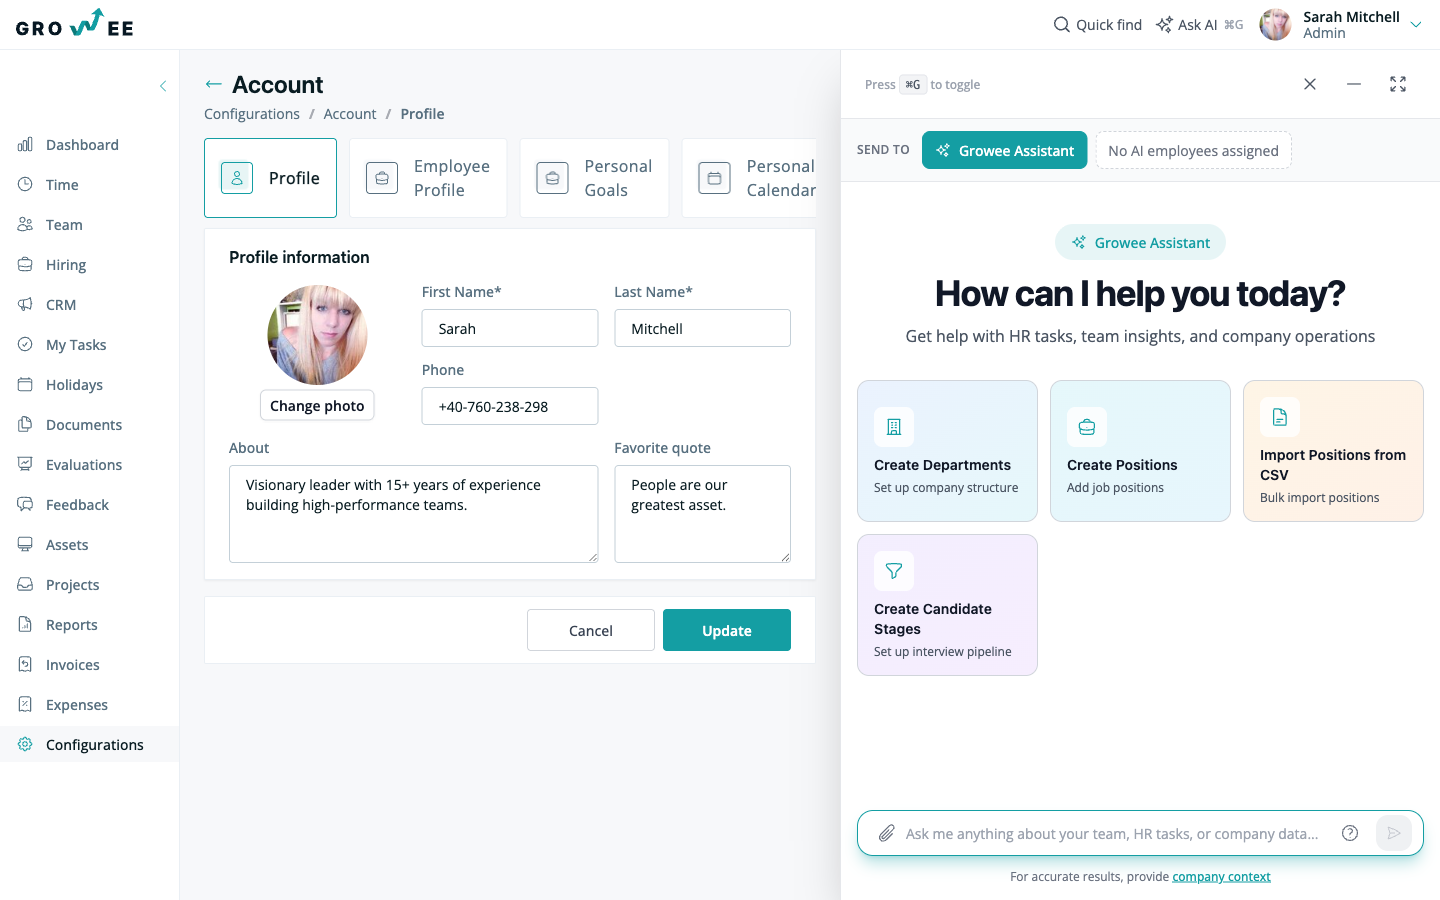Click the Last Name field
Image resolution: width=1440 pixels, height=900 pixels.
[702, 328]
